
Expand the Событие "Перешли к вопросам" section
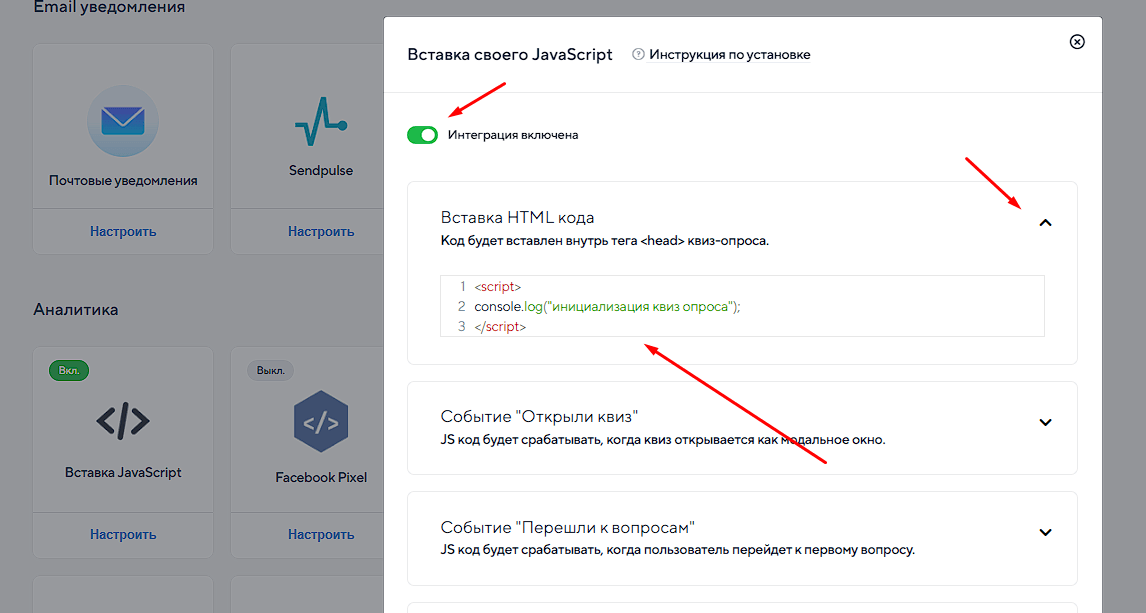(1045, 532)
